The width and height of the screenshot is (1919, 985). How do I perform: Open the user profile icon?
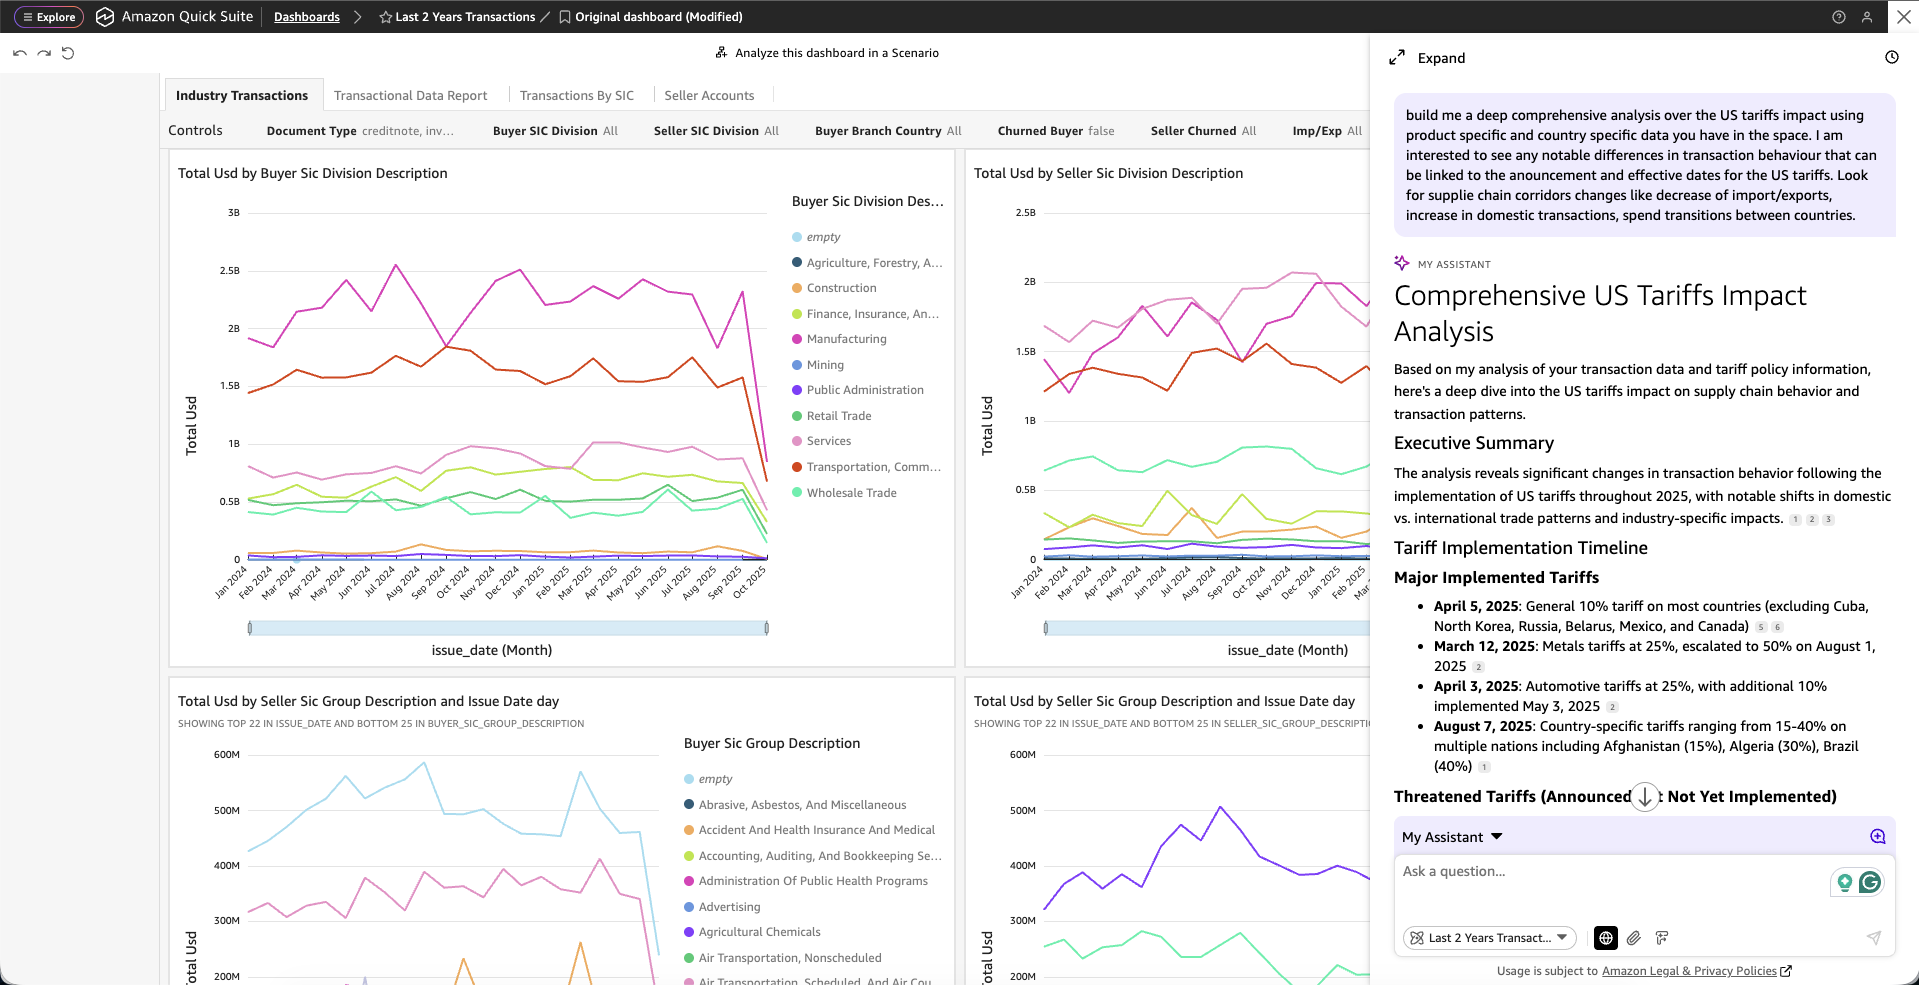[1866, 17]
